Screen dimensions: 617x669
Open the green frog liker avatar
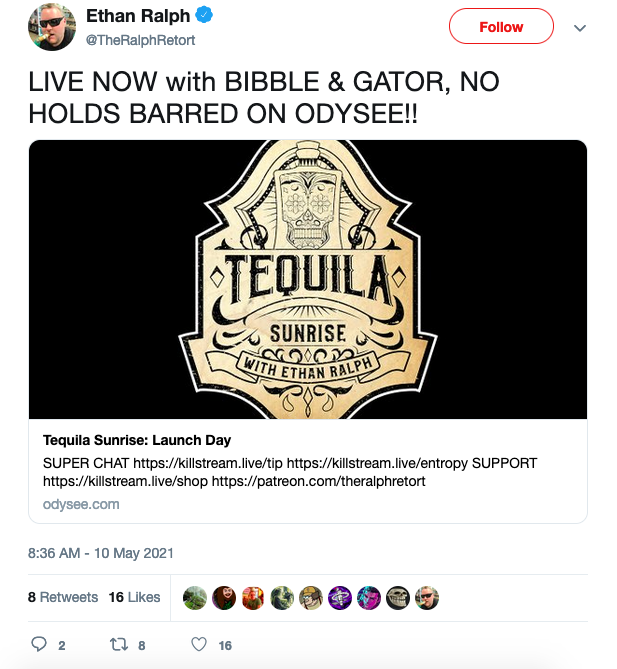click(195, 598)
